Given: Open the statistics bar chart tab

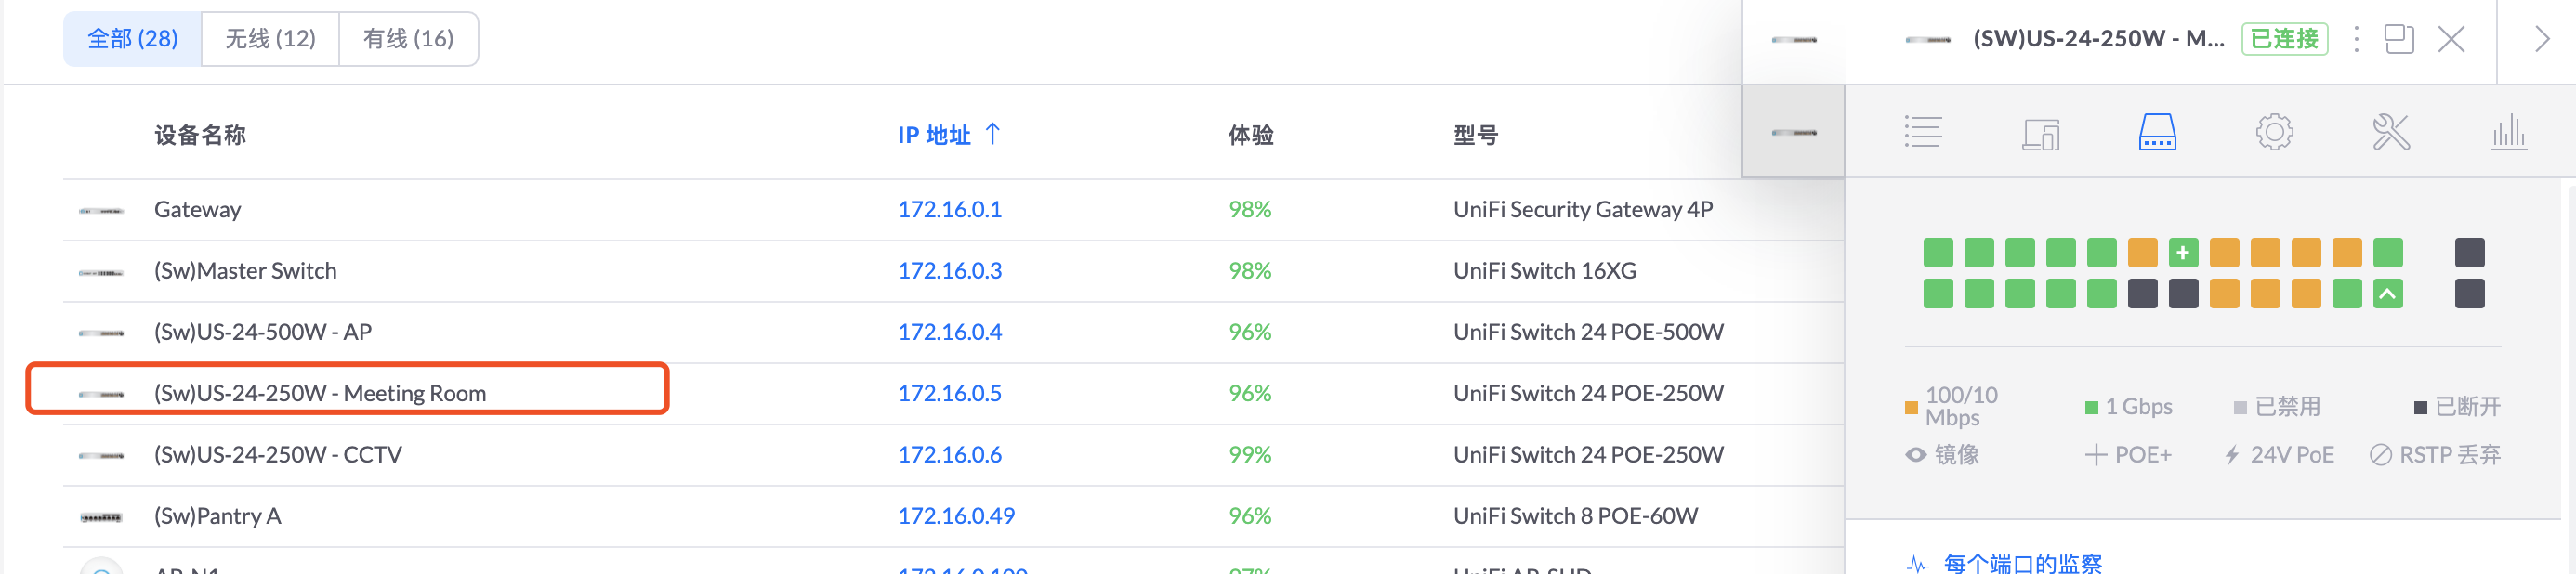Looking at the screenshot, I should [x=2508, y=132].
